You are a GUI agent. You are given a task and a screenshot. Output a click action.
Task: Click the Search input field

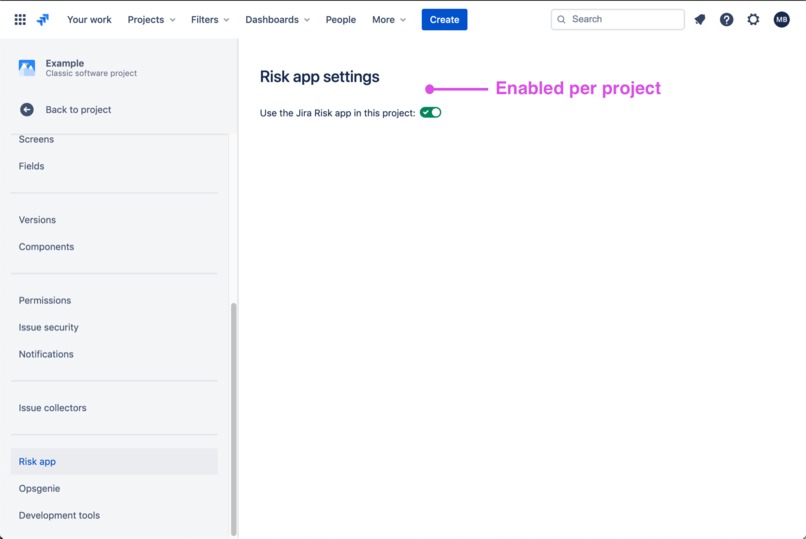click(x=617, y=20)
